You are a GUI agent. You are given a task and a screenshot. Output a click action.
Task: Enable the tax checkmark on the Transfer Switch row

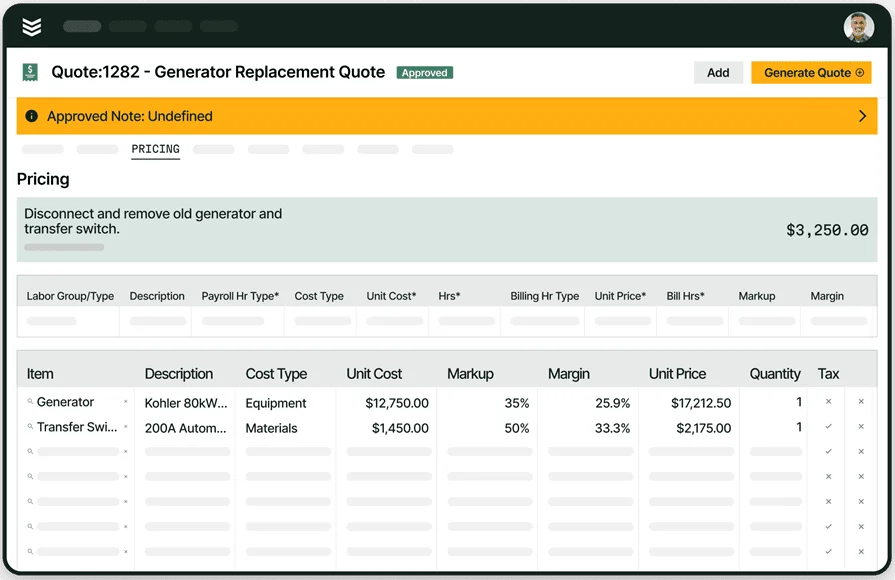(x=828, y=427)
